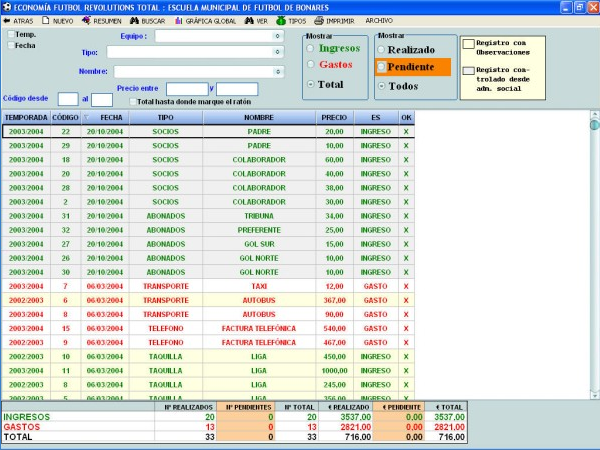This screenshot has height=450, width=600.
Task: Enable the Temp. checkbox
Action: pyautogui.click(x=11, y=34)
